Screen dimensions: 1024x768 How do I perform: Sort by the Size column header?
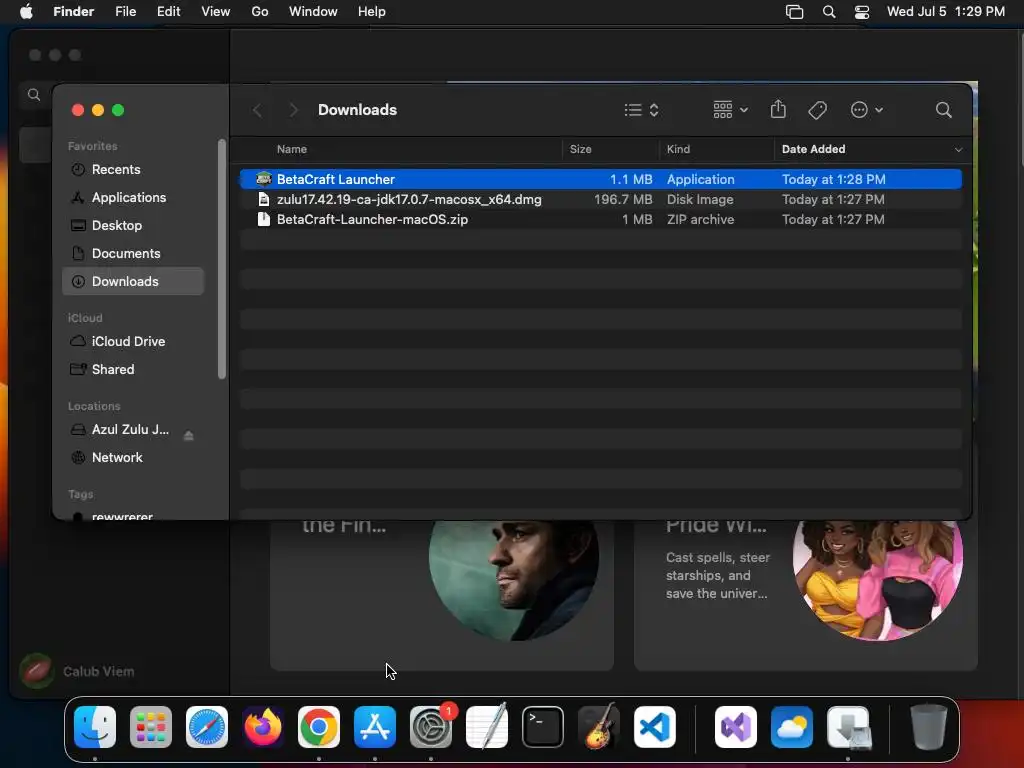tap(580, 149)
